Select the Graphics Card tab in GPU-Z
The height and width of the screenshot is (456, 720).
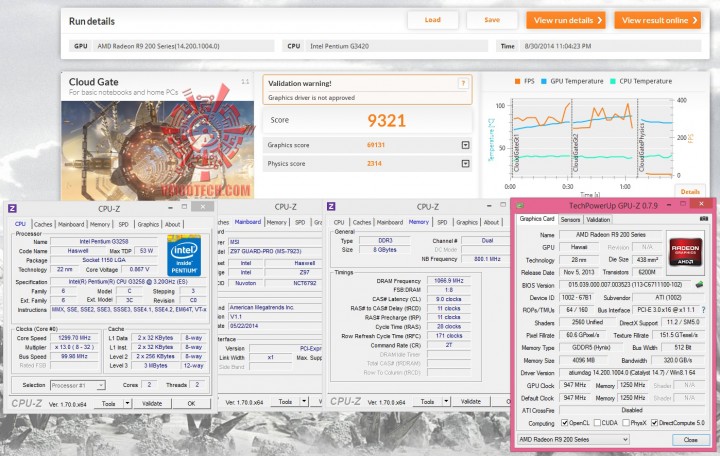click(x=537, y=219)
